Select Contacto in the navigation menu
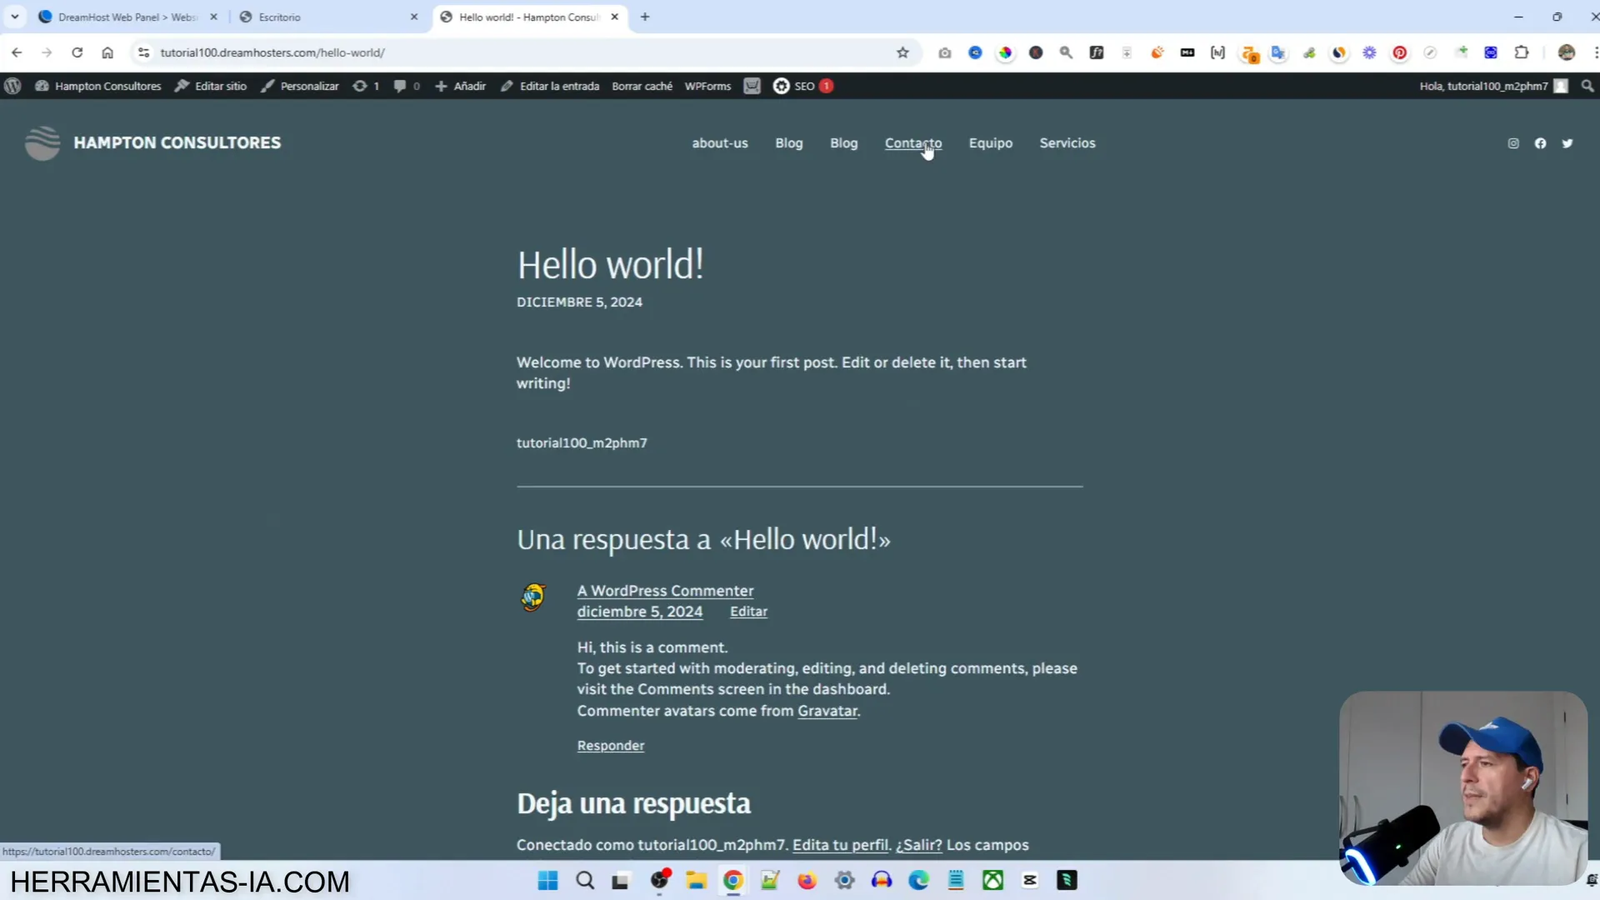Image resolution: width=1600 pixels, height=900 pixels. pos(913,143)
